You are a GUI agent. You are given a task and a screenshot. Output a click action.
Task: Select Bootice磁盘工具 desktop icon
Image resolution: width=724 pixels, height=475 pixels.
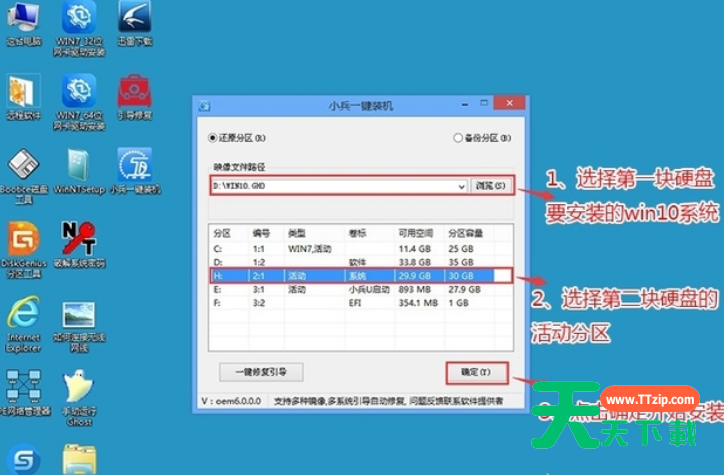24,176
